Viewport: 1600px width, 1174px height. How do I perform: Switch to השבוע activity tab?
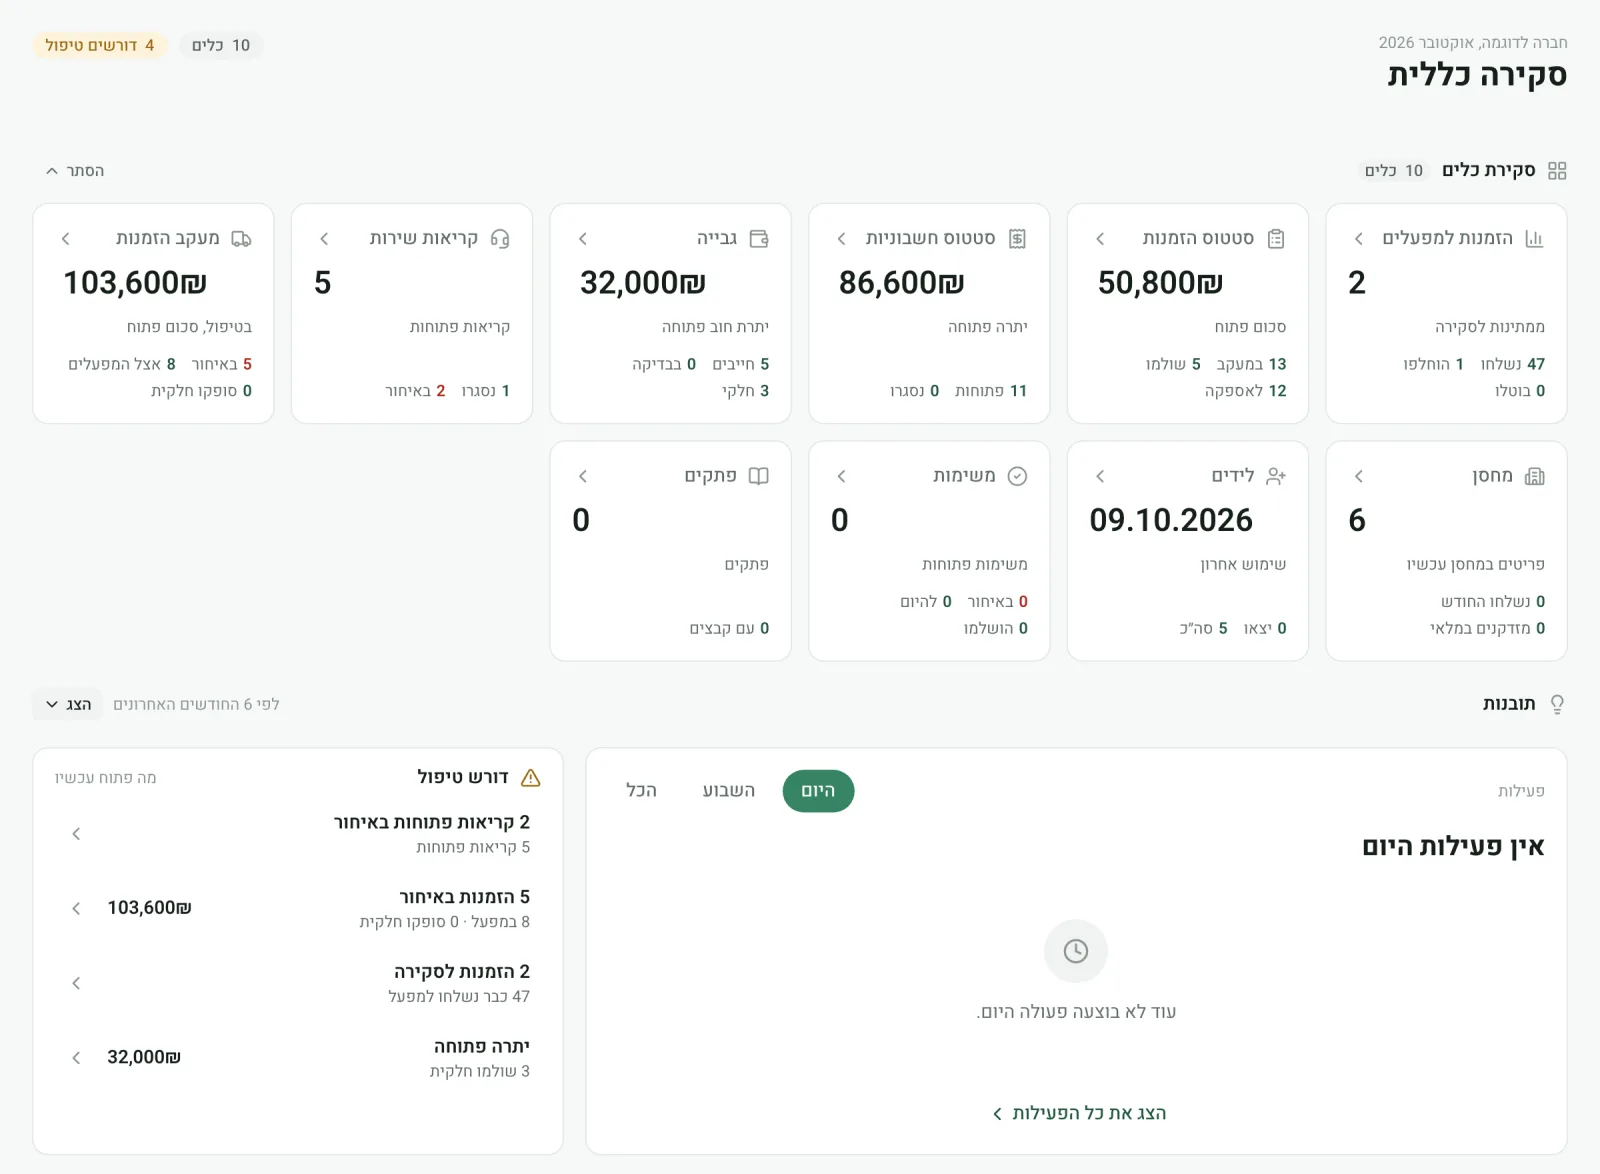(x=728, y=791)
